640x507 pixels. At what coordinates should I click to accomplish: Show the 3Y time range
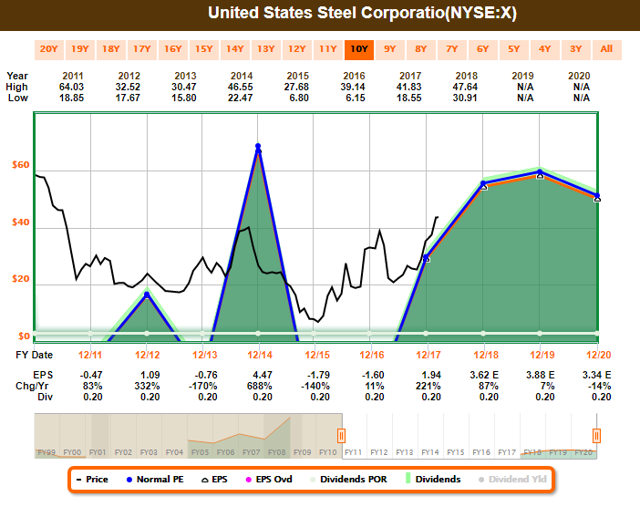point(576,49)
